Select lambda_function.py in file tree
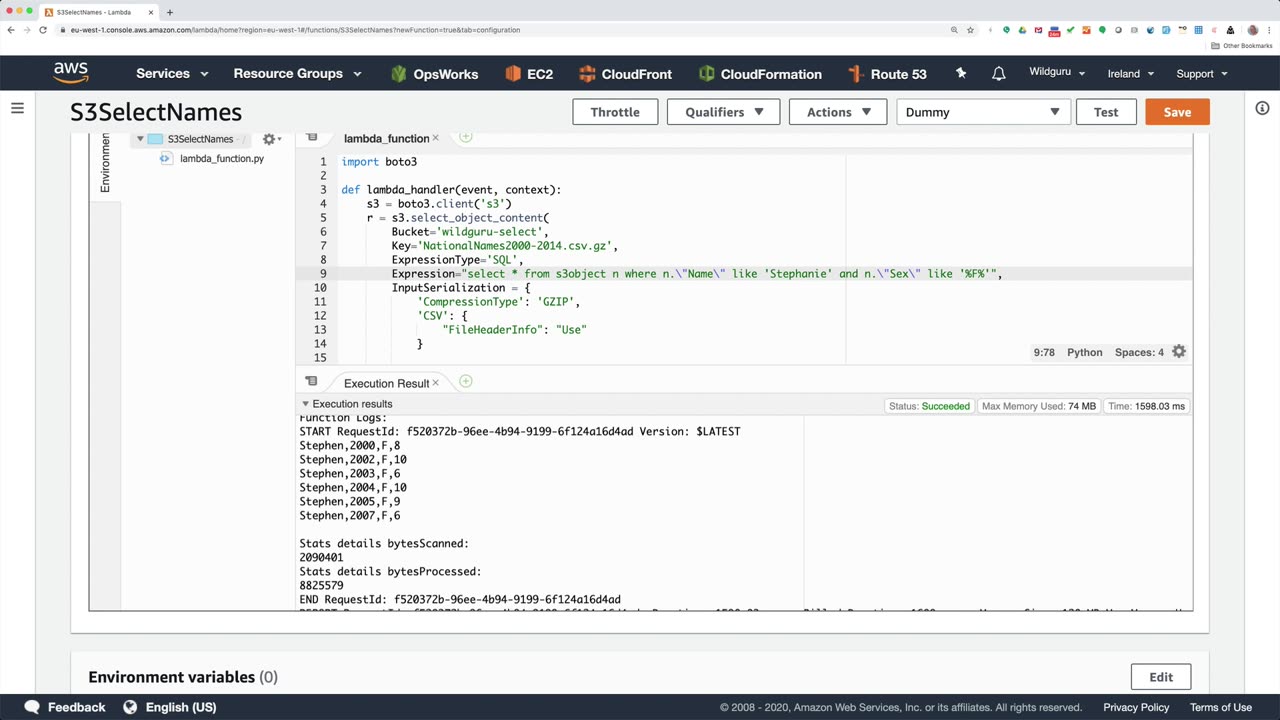 coord(221,158)
